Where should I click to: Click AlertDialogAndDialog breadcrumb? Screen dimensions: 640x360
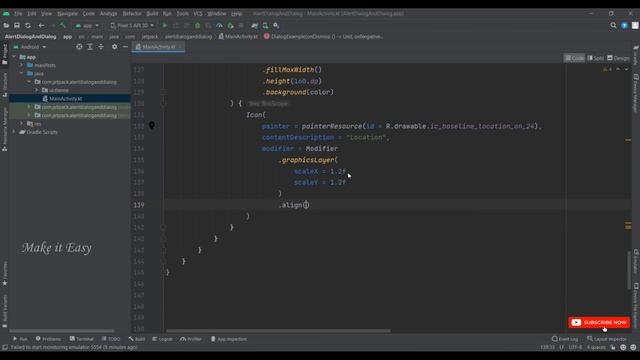point(30,36)
